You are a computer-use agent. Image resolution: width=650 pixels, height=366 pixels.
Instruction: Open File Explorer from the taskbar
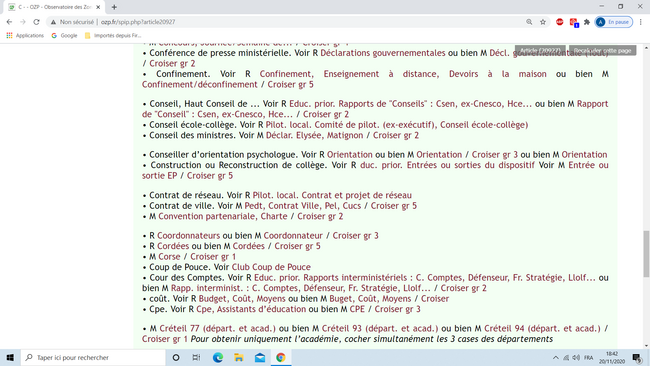pos(239,357)
